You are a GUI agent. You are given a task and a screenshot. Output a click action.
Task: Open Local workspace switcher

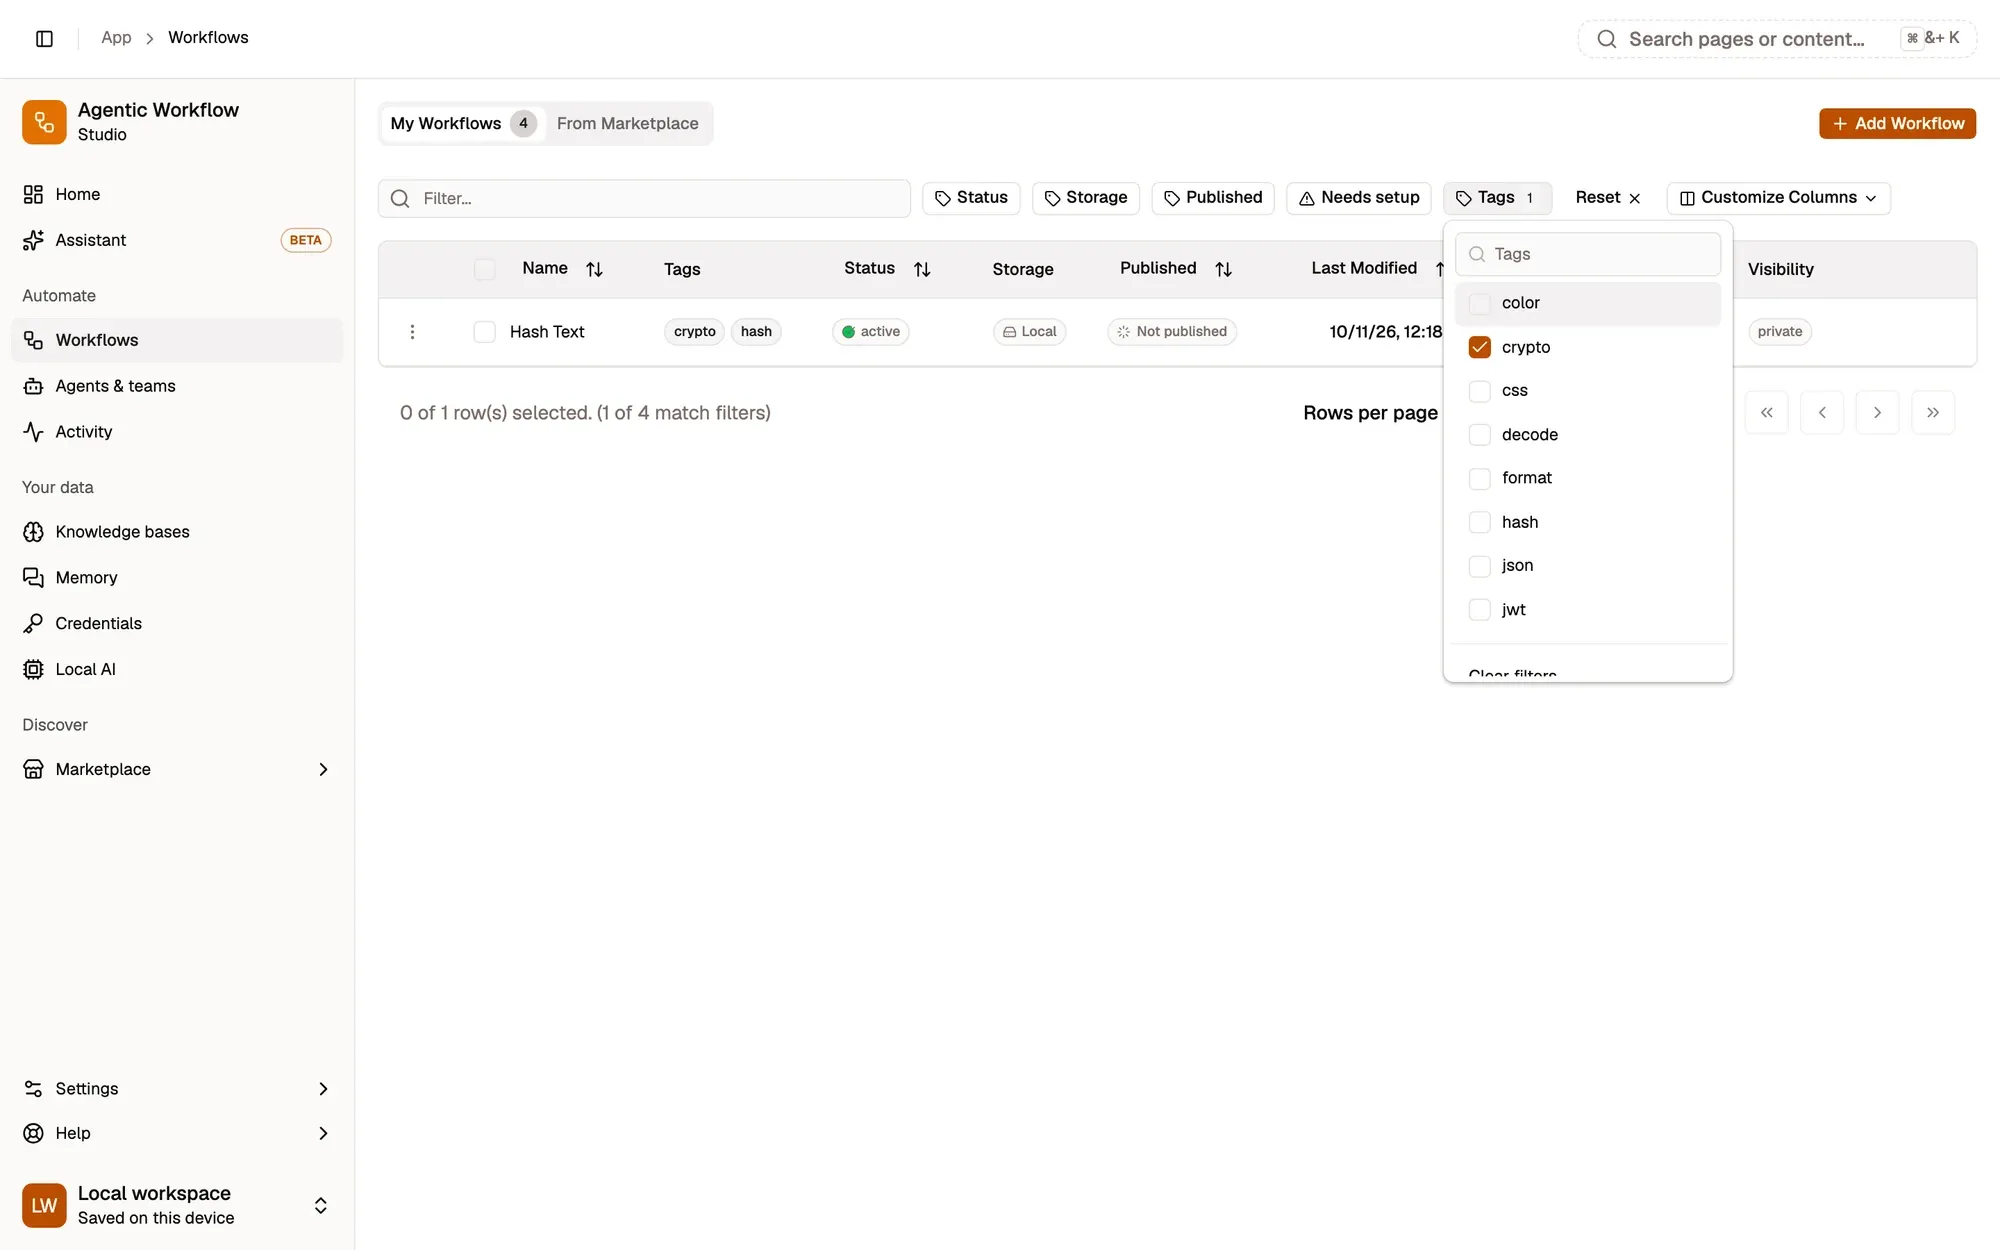pos(177,1205)
